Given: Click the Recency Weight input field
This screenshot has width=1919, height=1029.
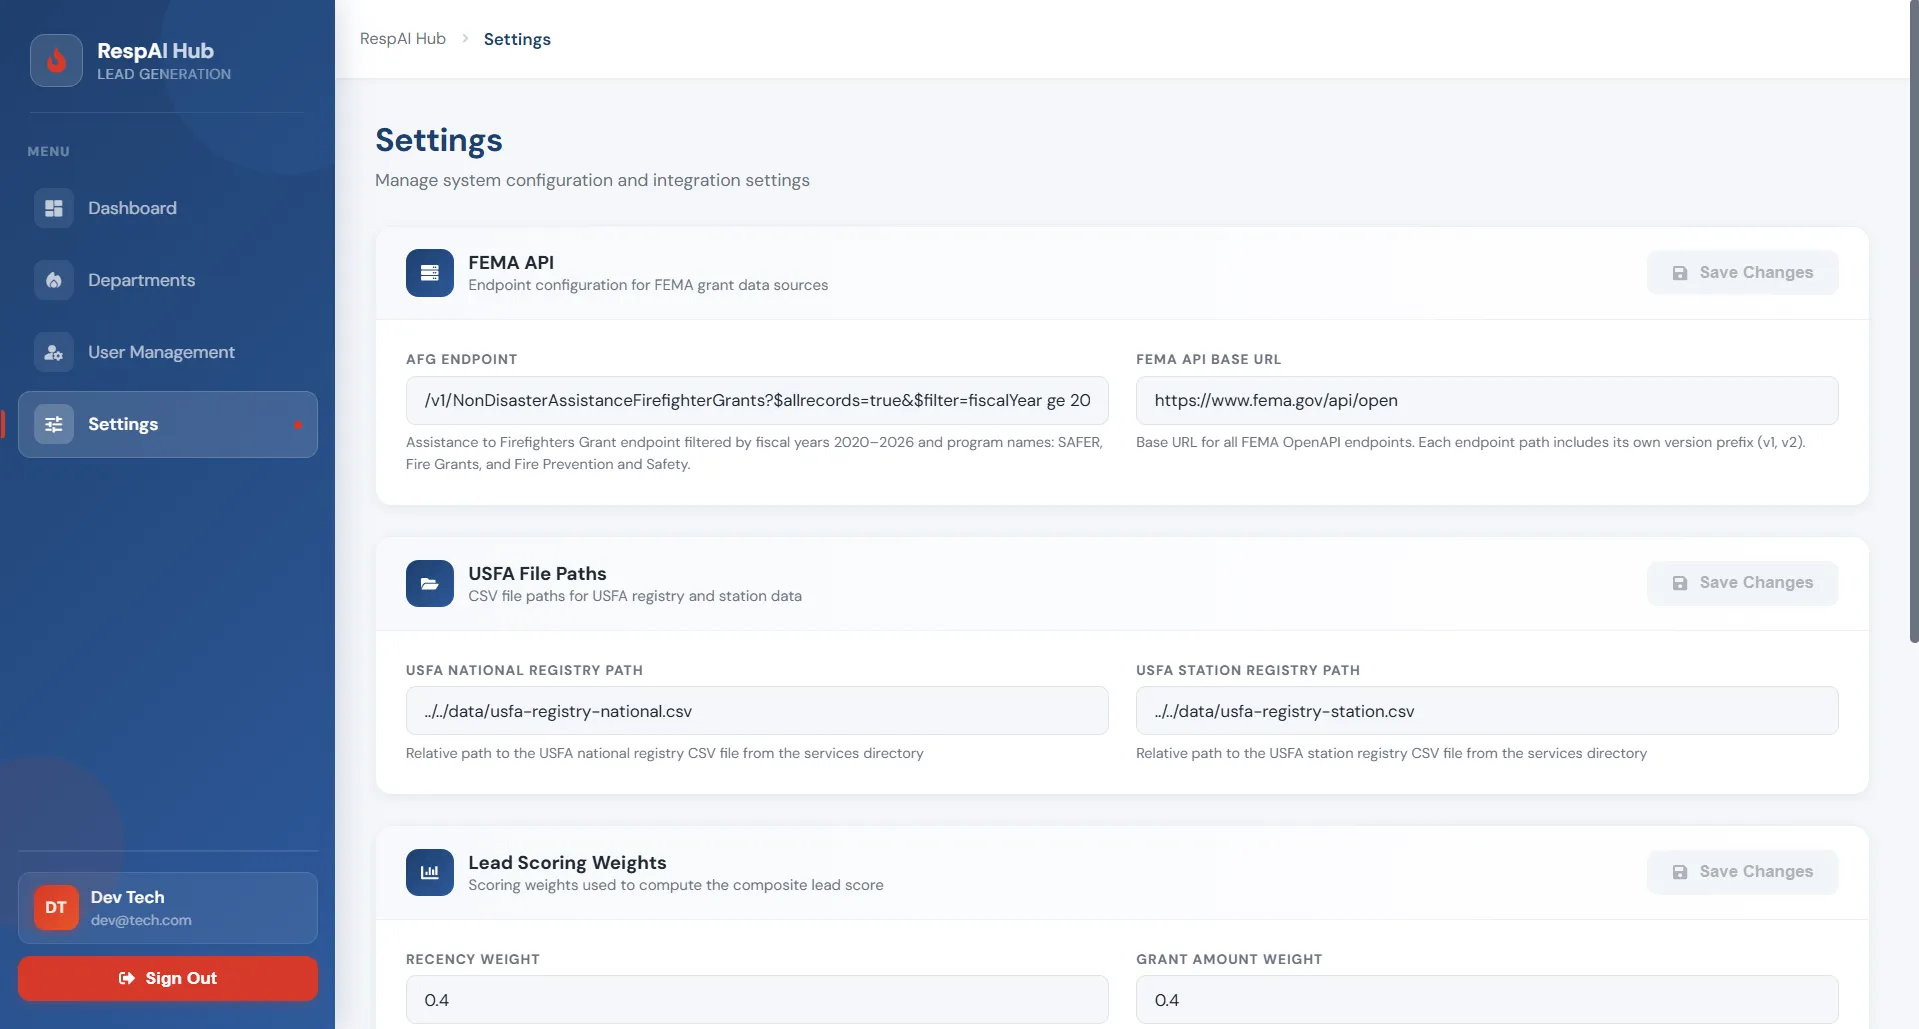Looking at the screenshot, I should click(757, 1000).
